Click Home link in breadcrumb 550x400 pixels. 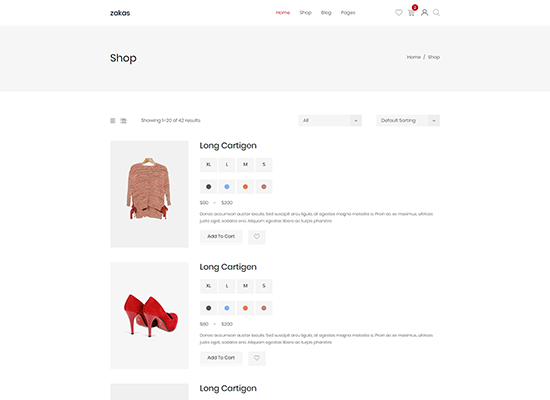414,57
